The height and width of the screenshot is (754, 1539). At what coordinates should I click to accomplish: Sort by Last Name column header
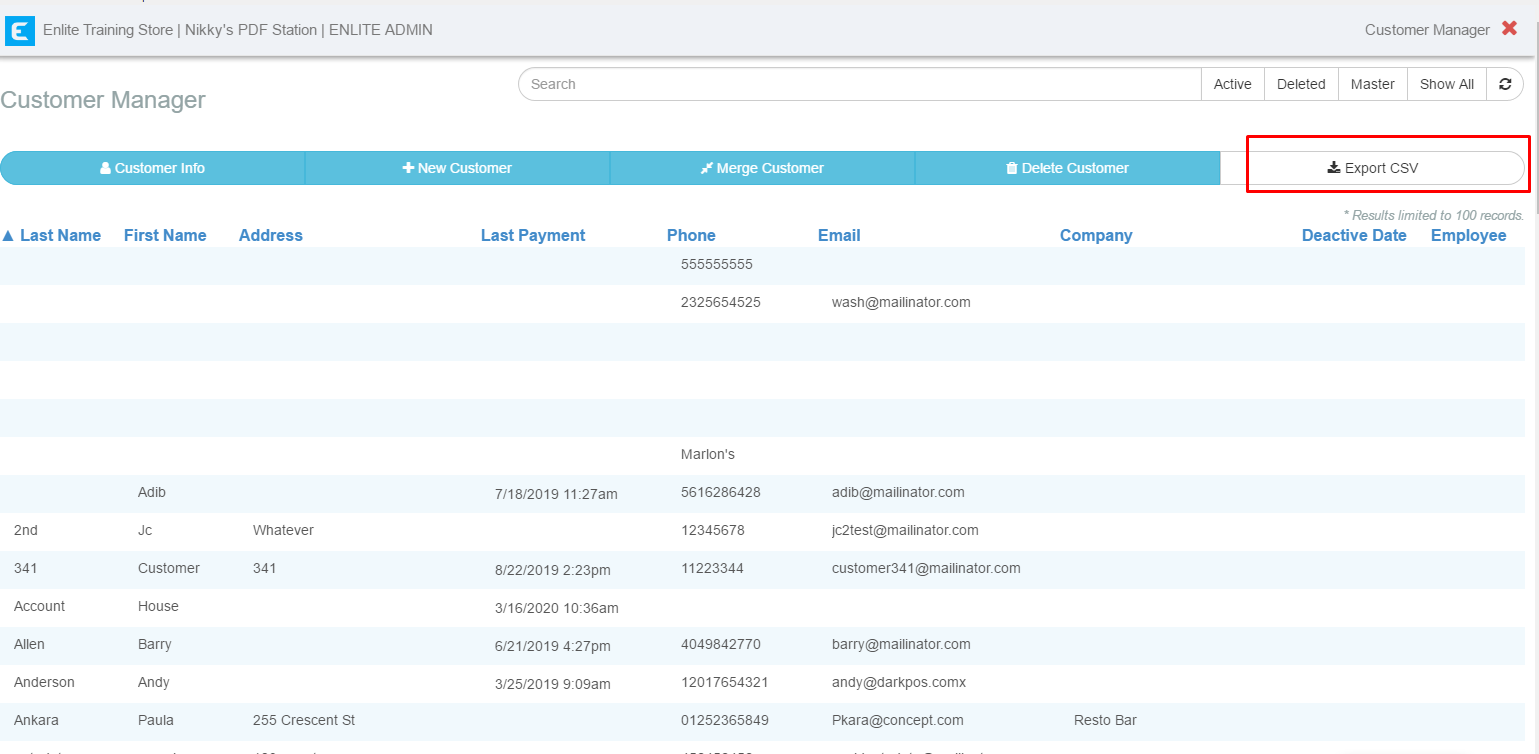[60, 236]
